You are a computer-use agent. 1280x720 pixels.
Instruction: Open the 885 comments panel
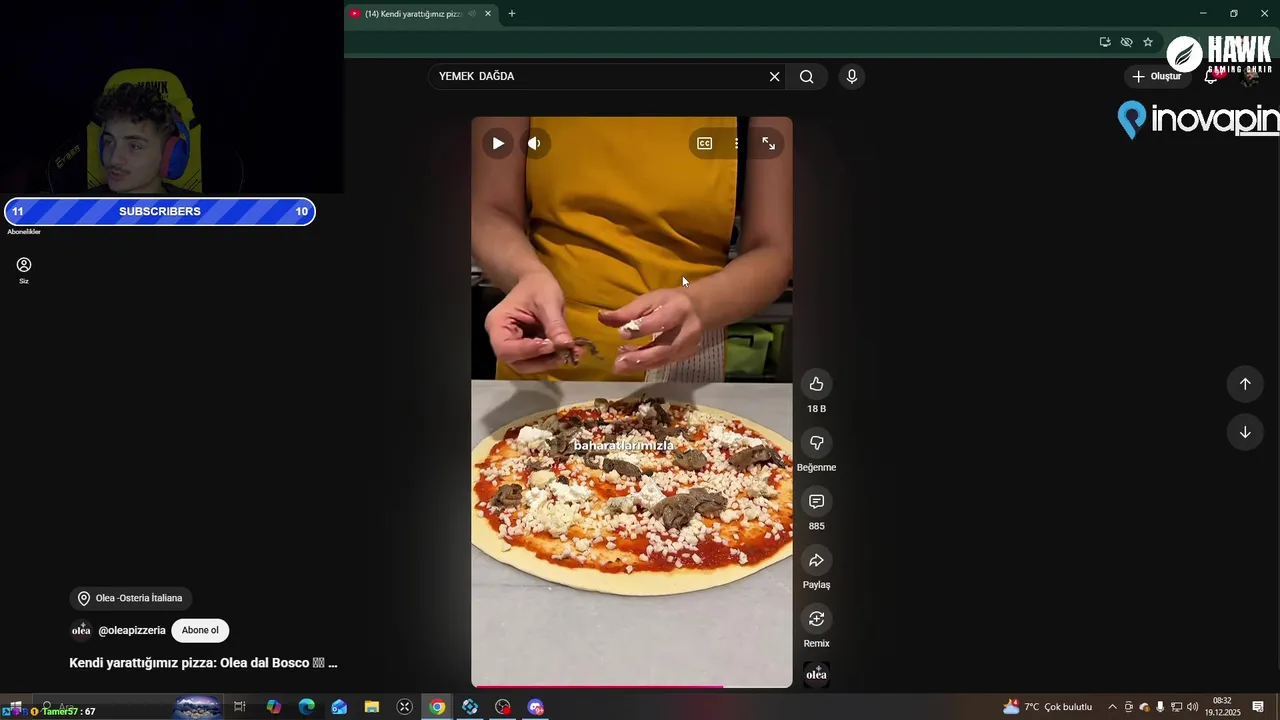pyautogui.click(x=816, y=501)
